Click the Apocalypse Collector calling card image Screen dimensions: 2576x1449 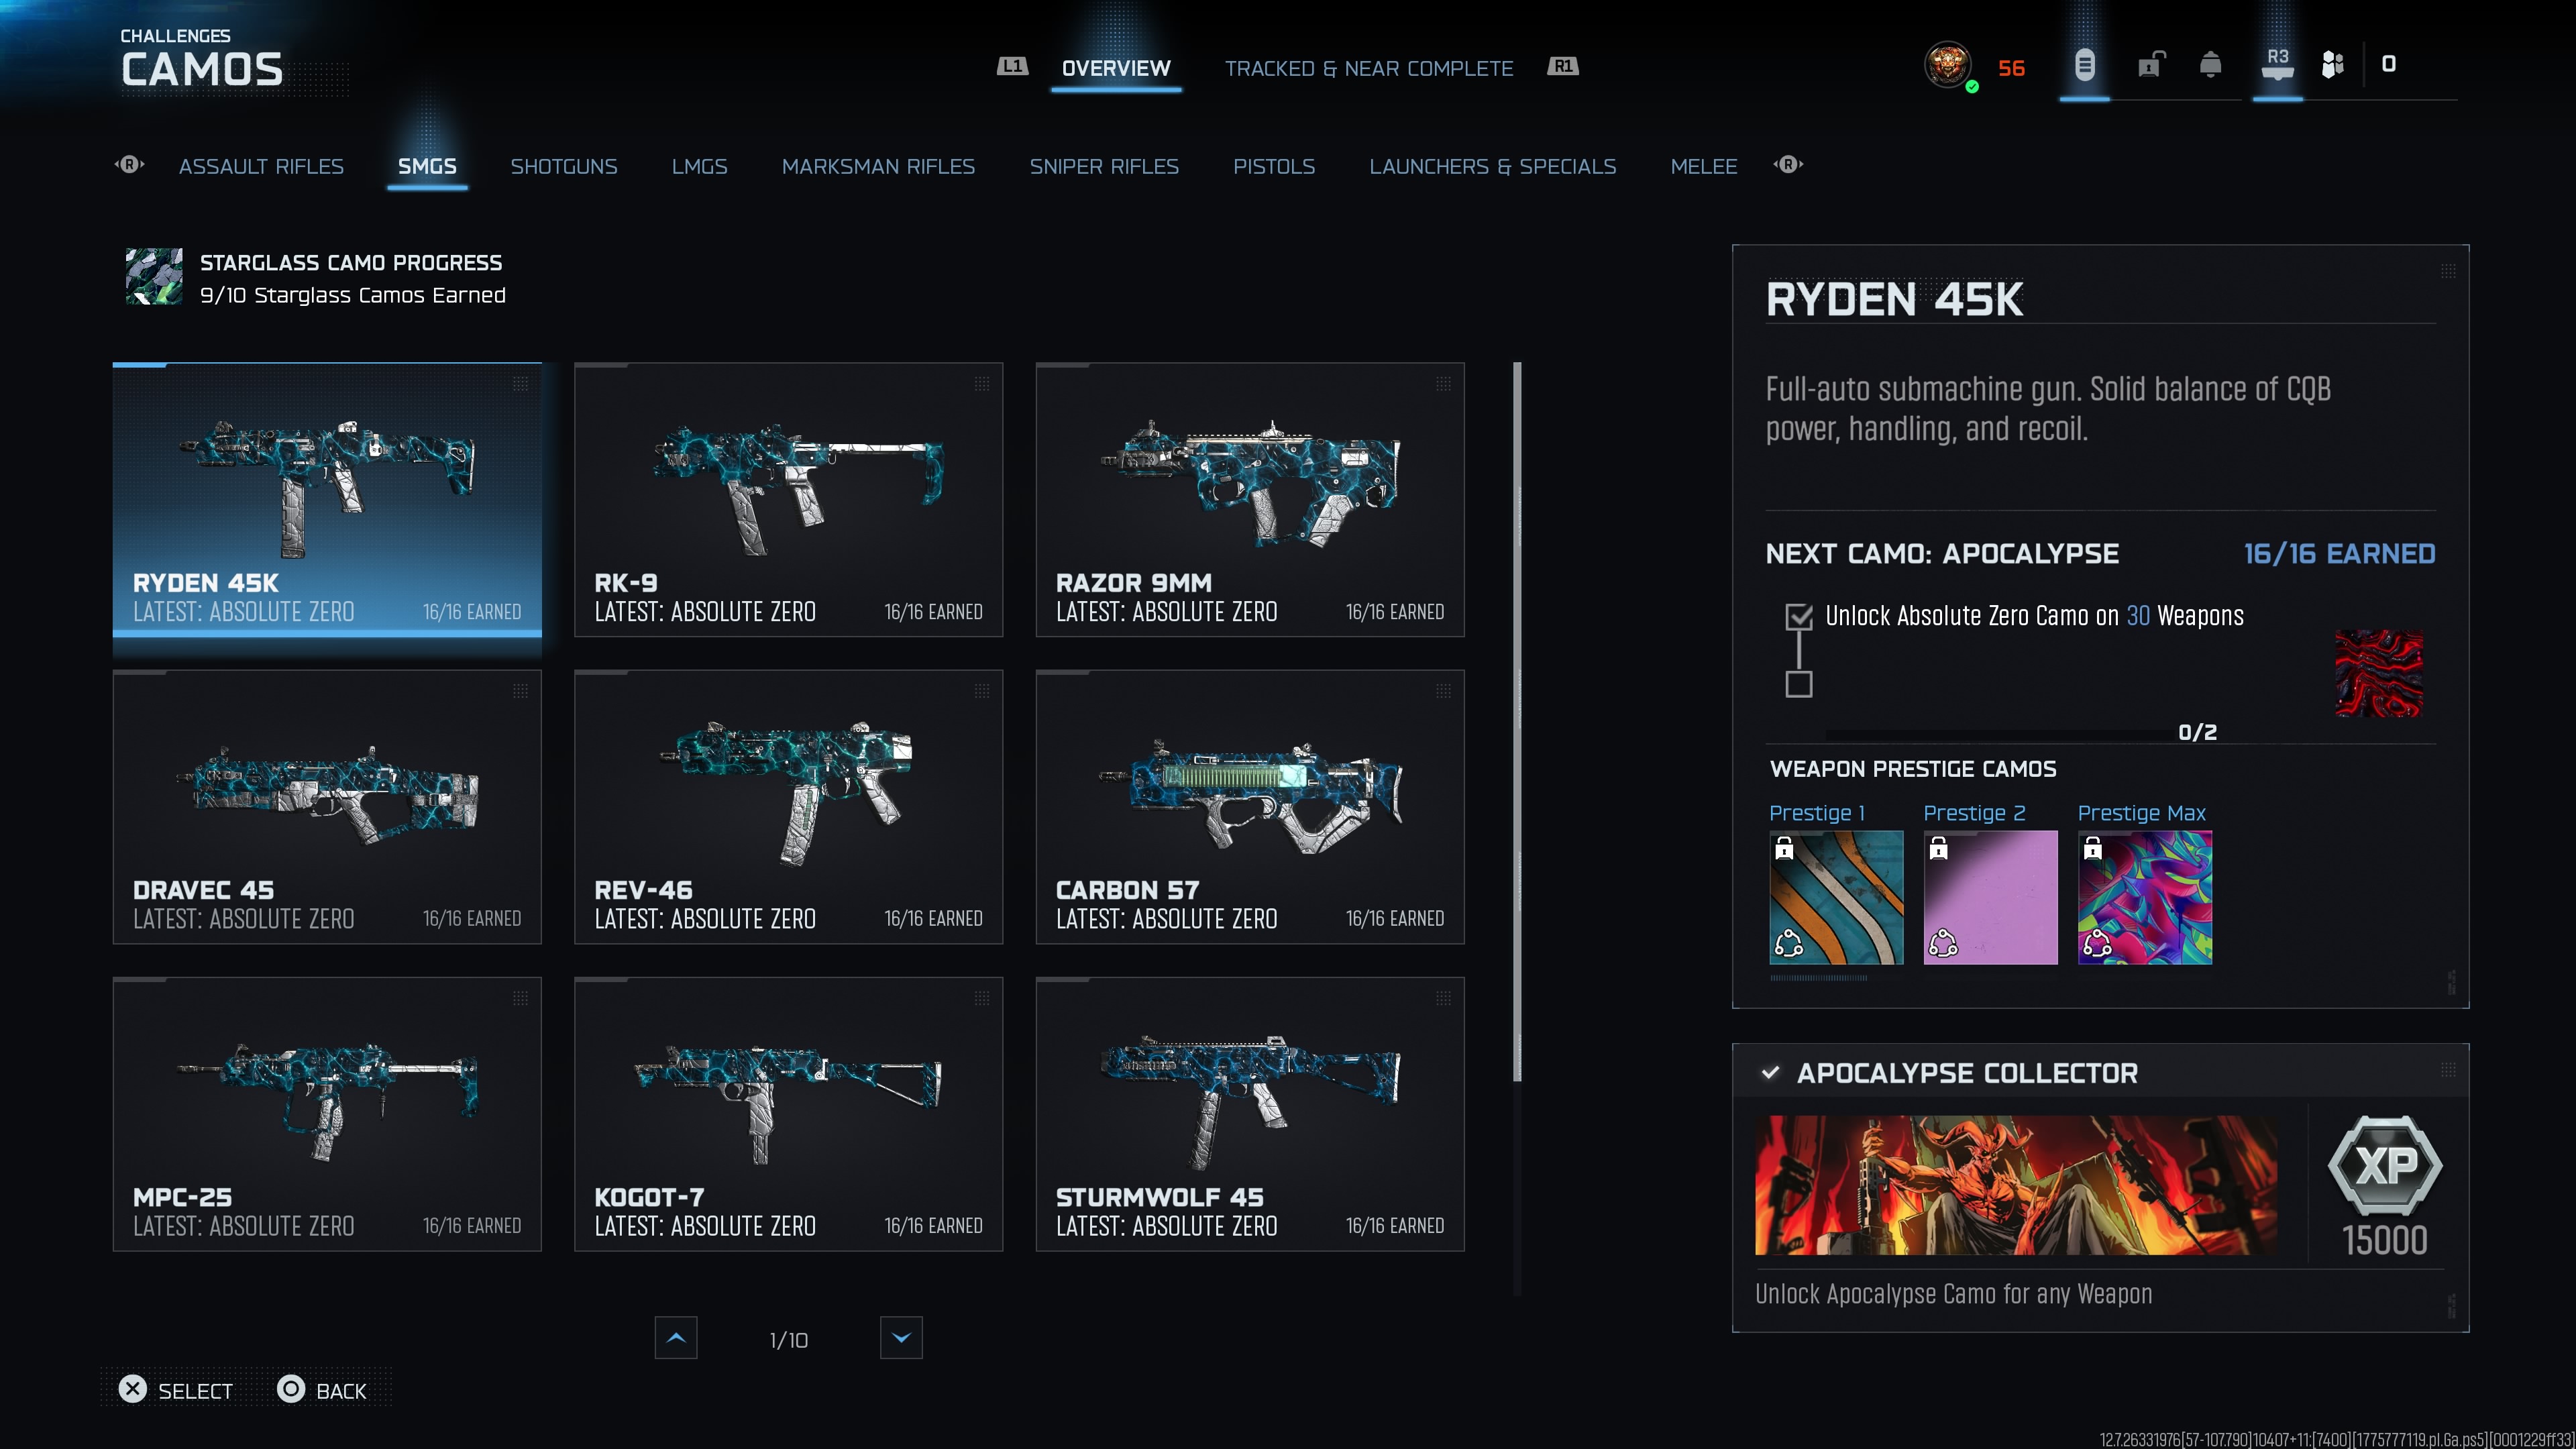2016,1185
